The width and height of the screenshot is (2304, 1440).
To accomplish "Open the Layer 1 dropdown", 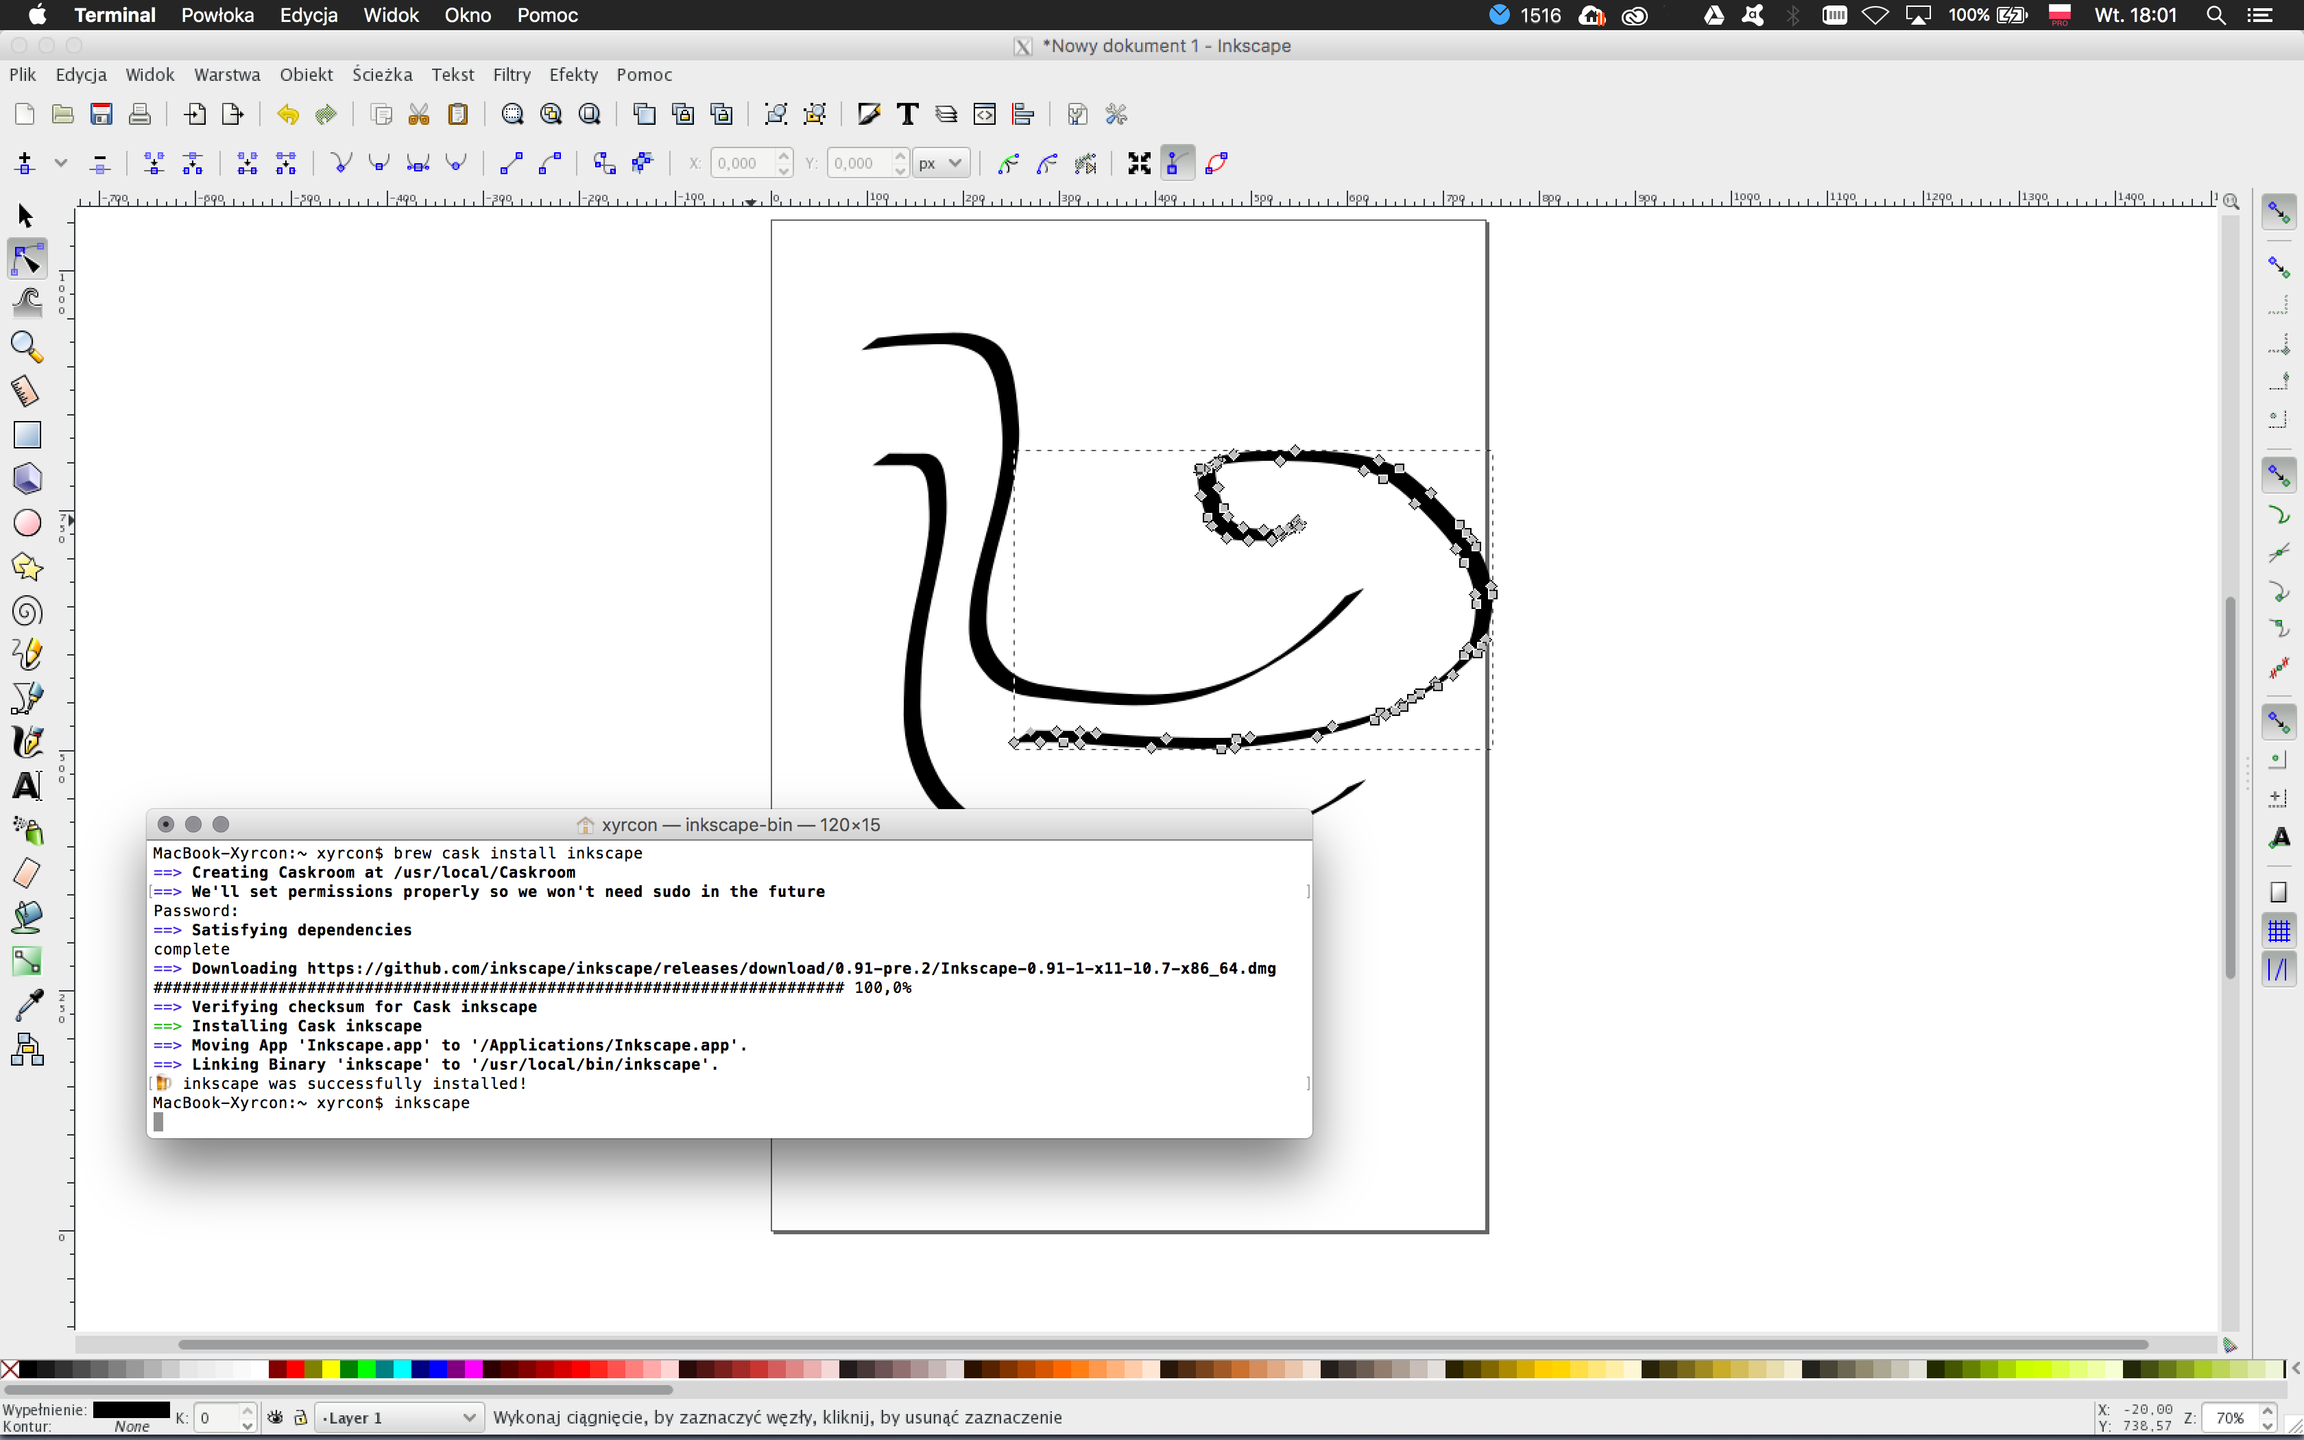I will click(398, 1418).
